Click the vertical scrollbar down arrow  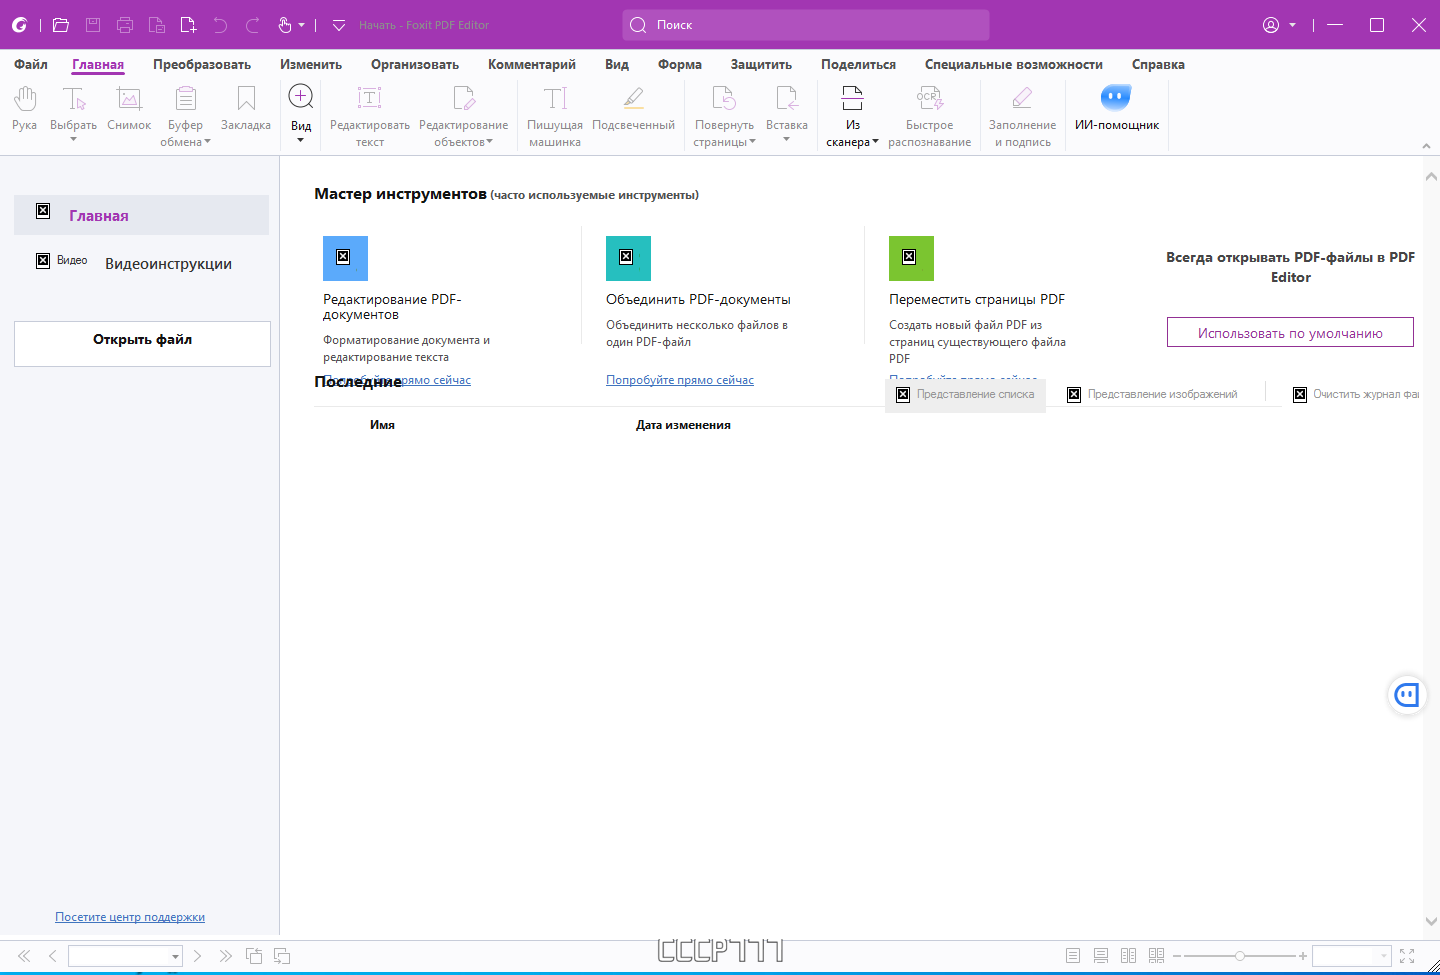coord(1431,922)
